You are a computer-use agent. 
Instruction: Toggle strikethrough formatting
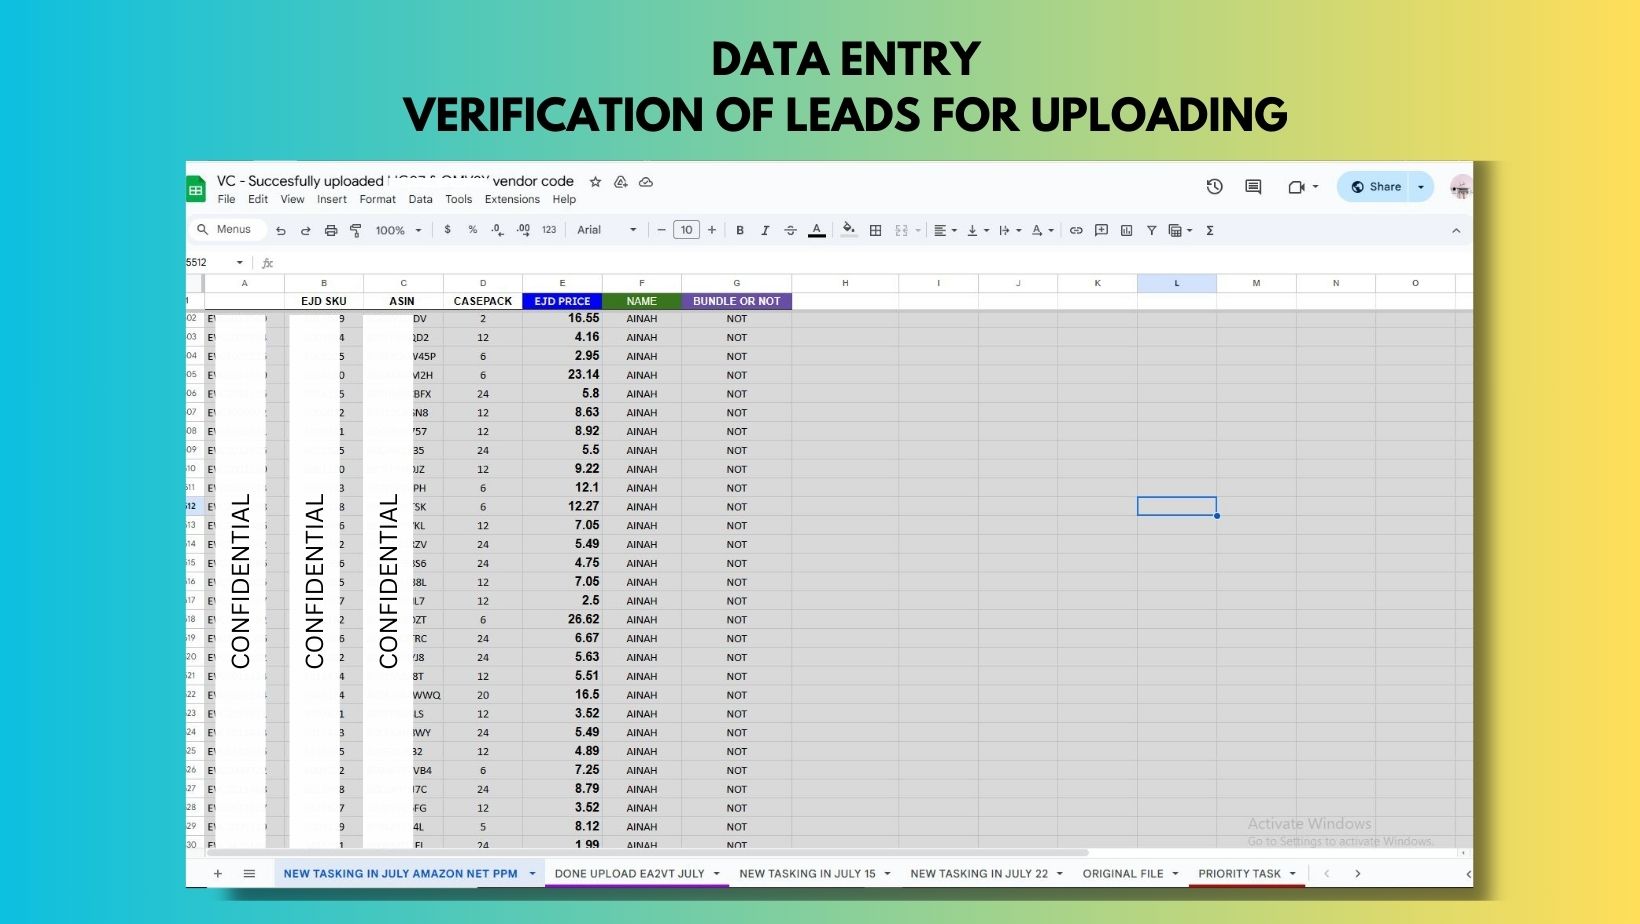[790, 230]
